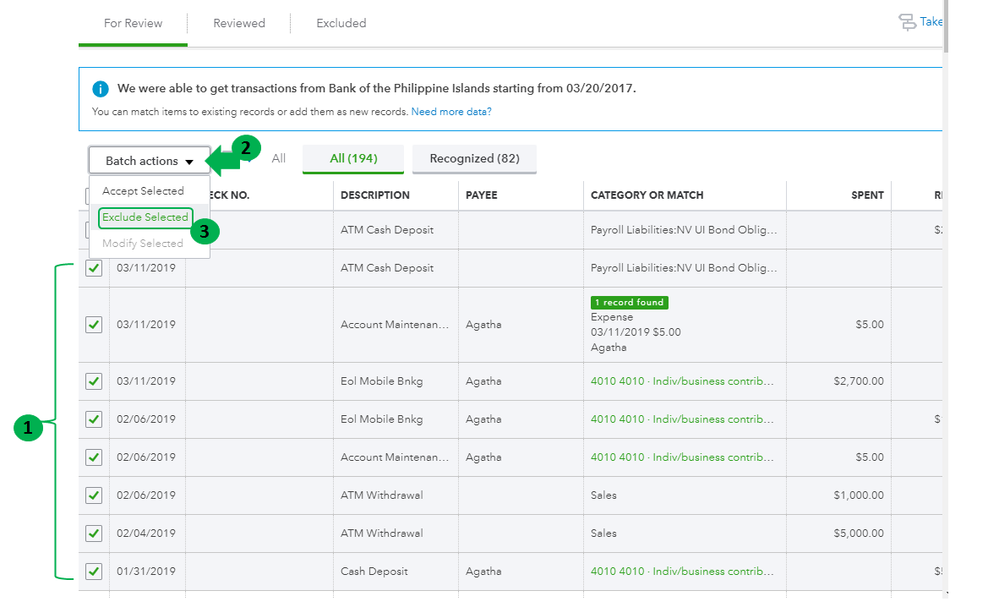Switch to the Reviewed tab
The height and width of the screenshot is (603, 999).
tap(239, 23)
